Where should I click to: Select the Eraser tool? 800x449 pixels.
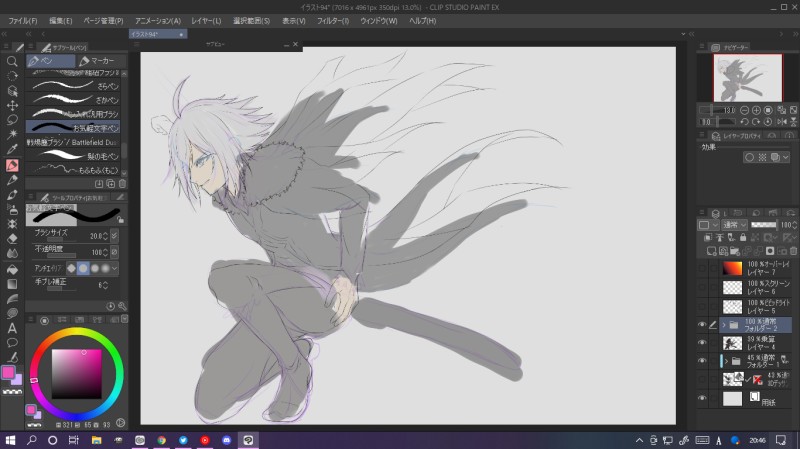point(13,239)
